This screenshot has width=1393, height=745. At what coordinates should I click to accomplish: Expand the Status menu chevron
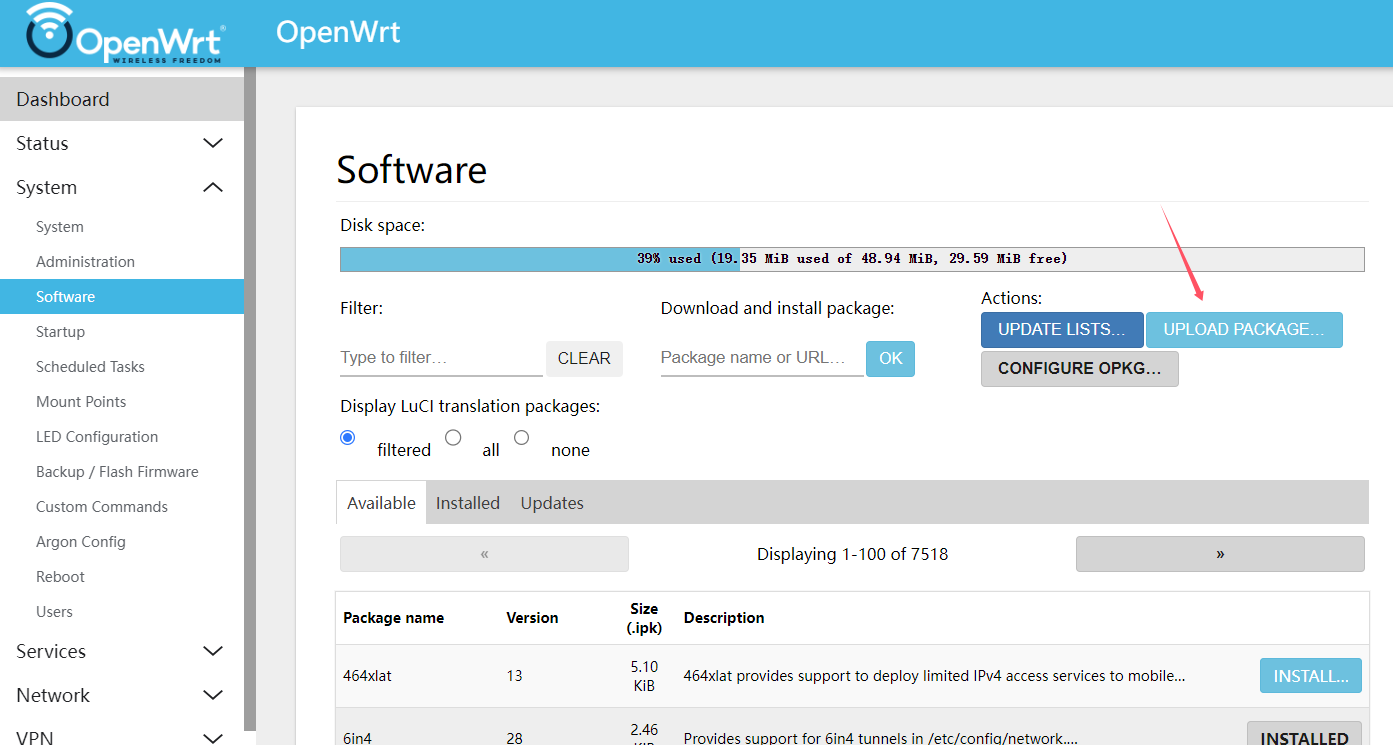tap(213, 143)
